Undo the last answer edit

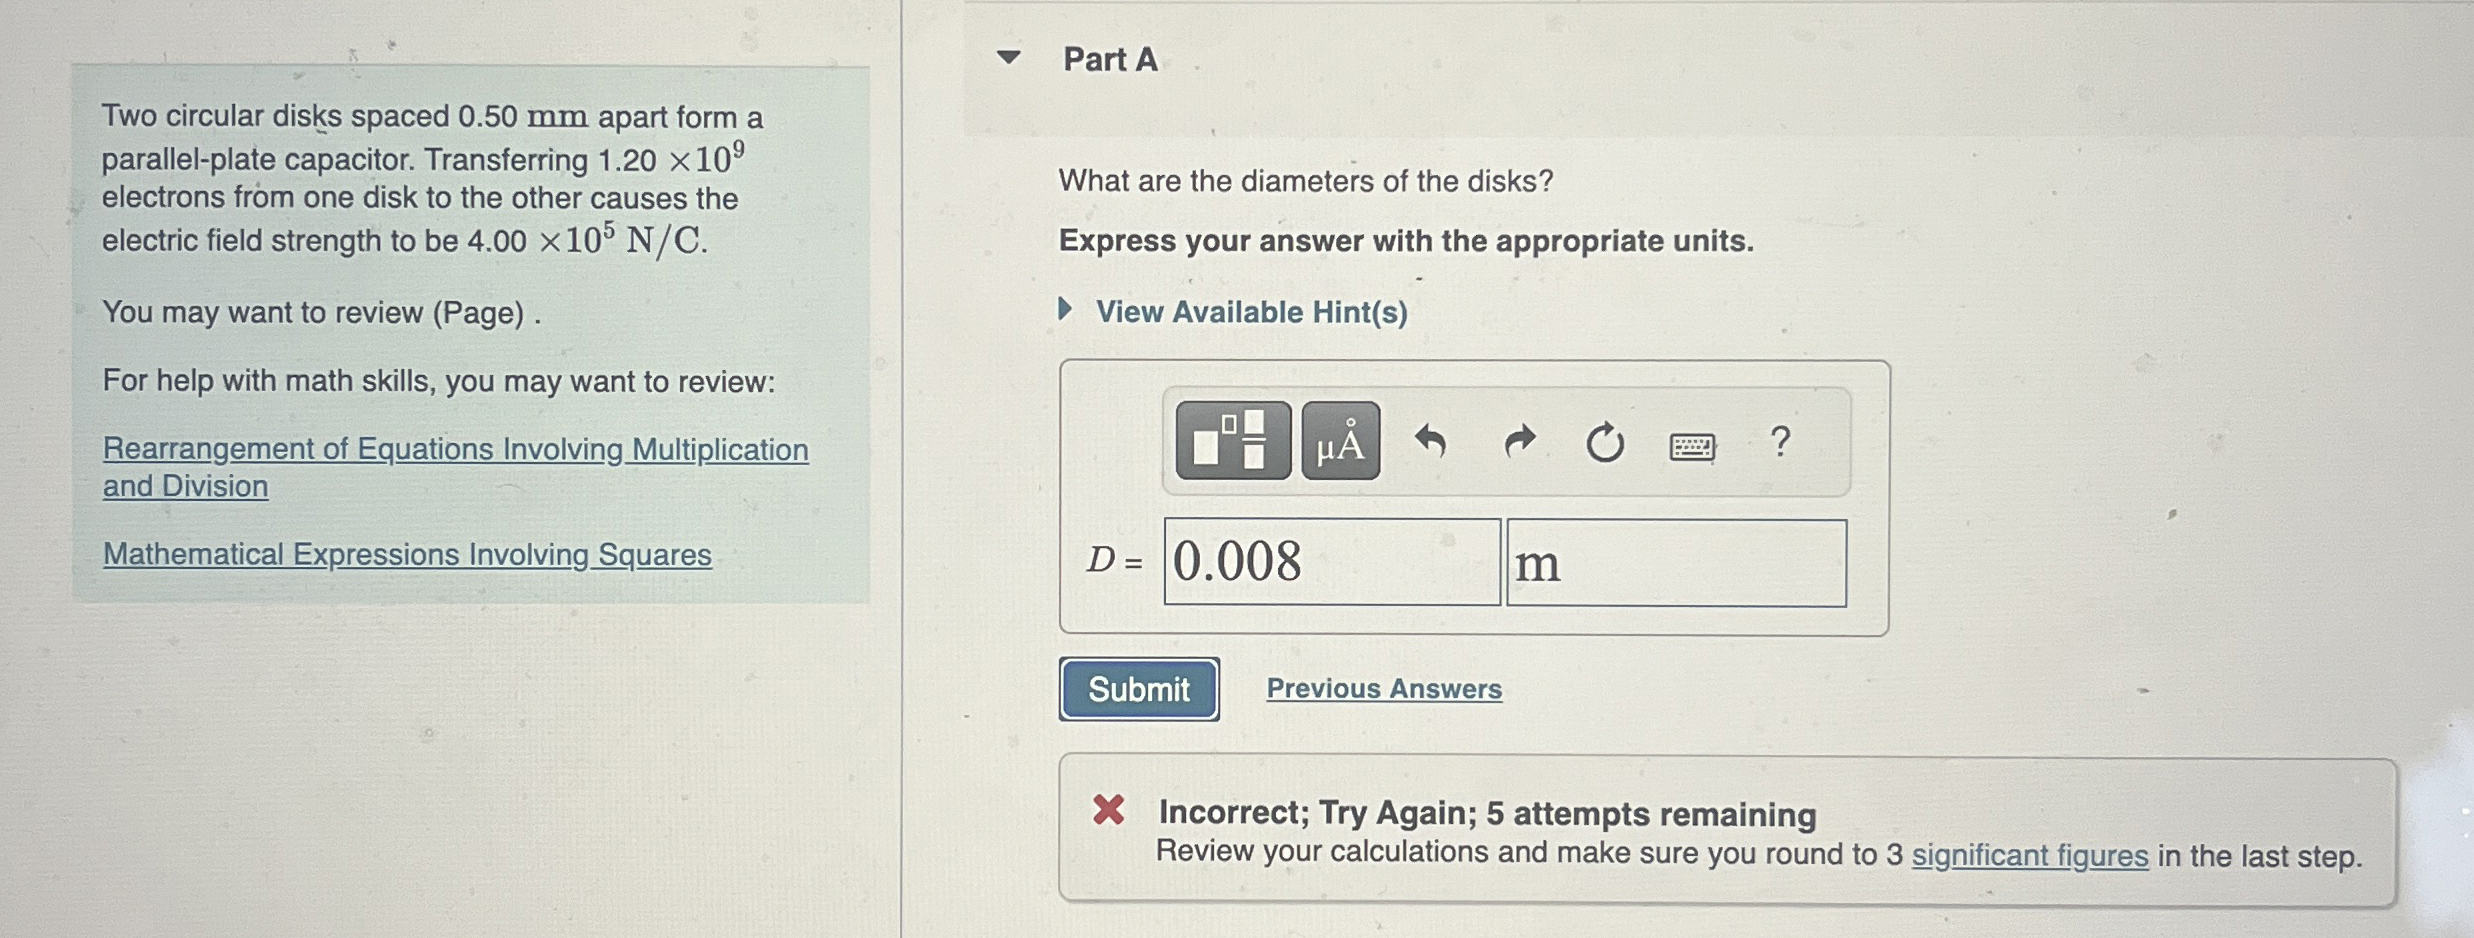click(1431, 441)
